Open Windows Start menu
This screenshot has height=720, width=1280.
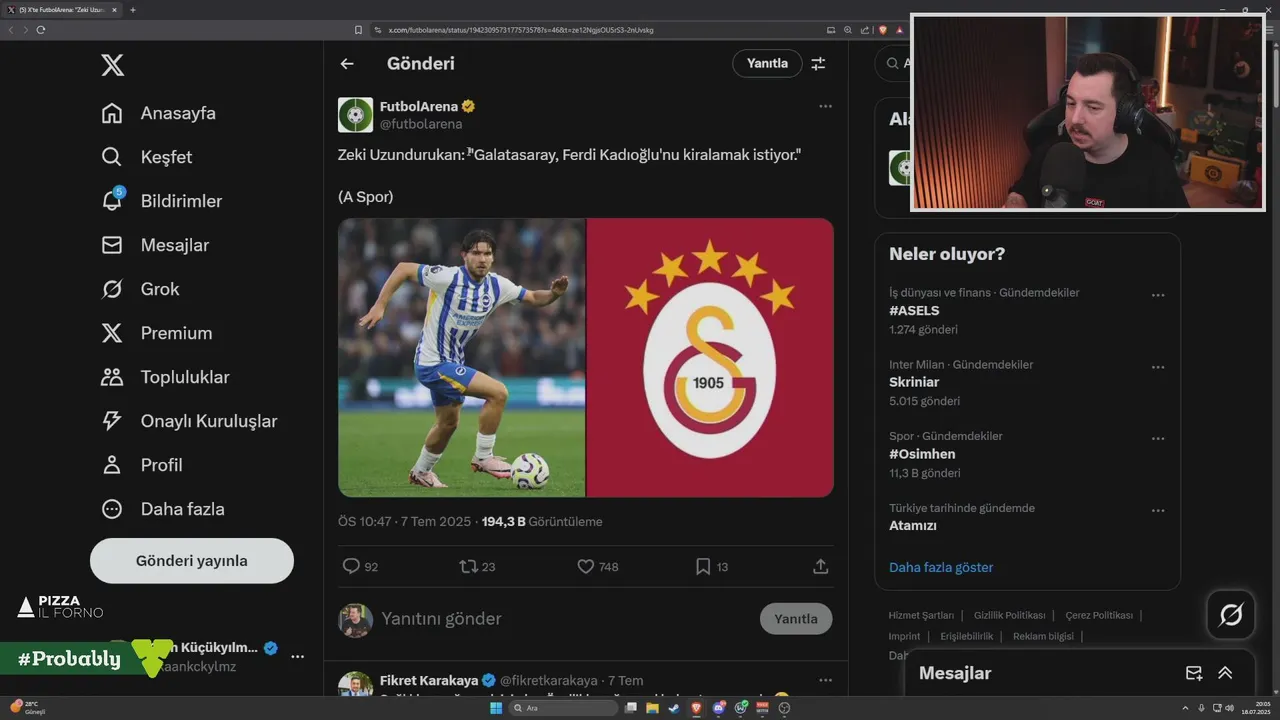pos(496,708)
